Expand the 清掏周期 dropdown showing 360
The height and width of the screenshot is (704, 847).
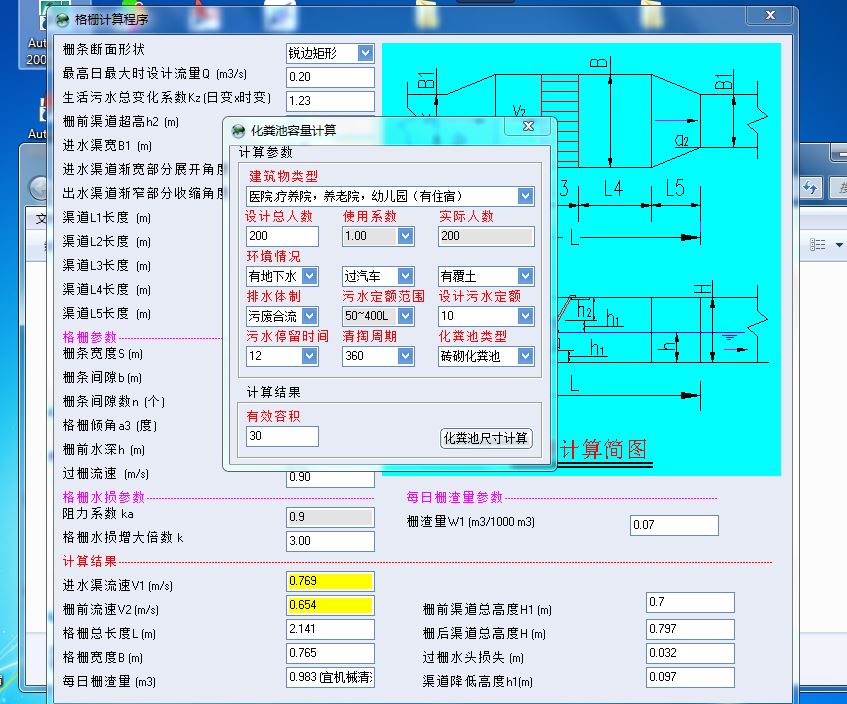tap(405, 356)
